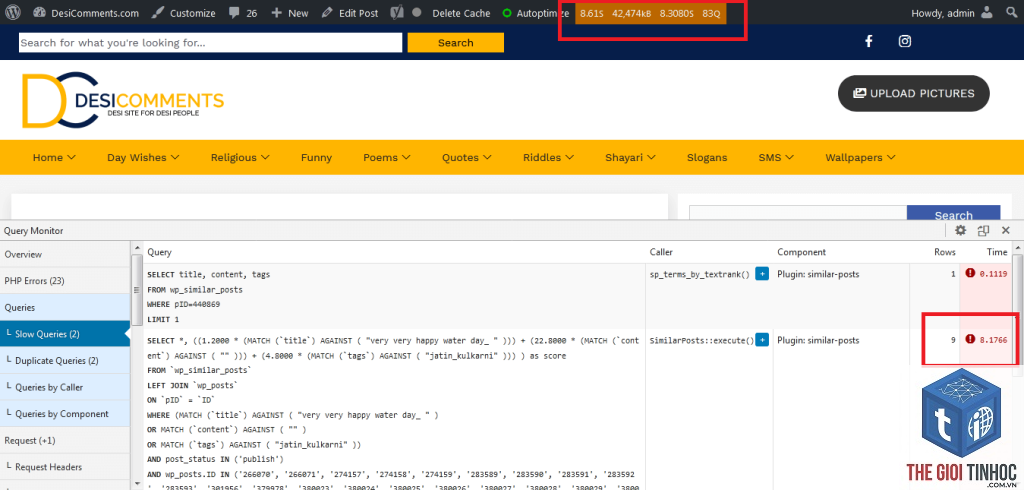
Task: Expand the Poems menu
Action: coord(387,157)
